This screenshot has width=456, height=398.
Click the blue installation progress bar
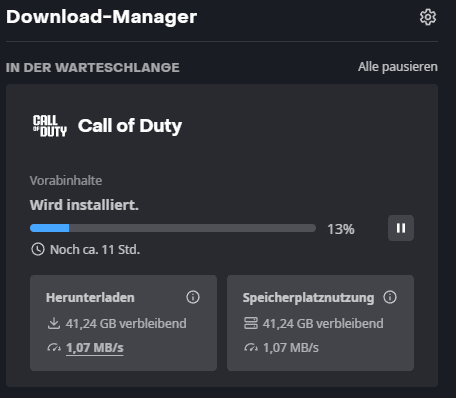point(173,228)
